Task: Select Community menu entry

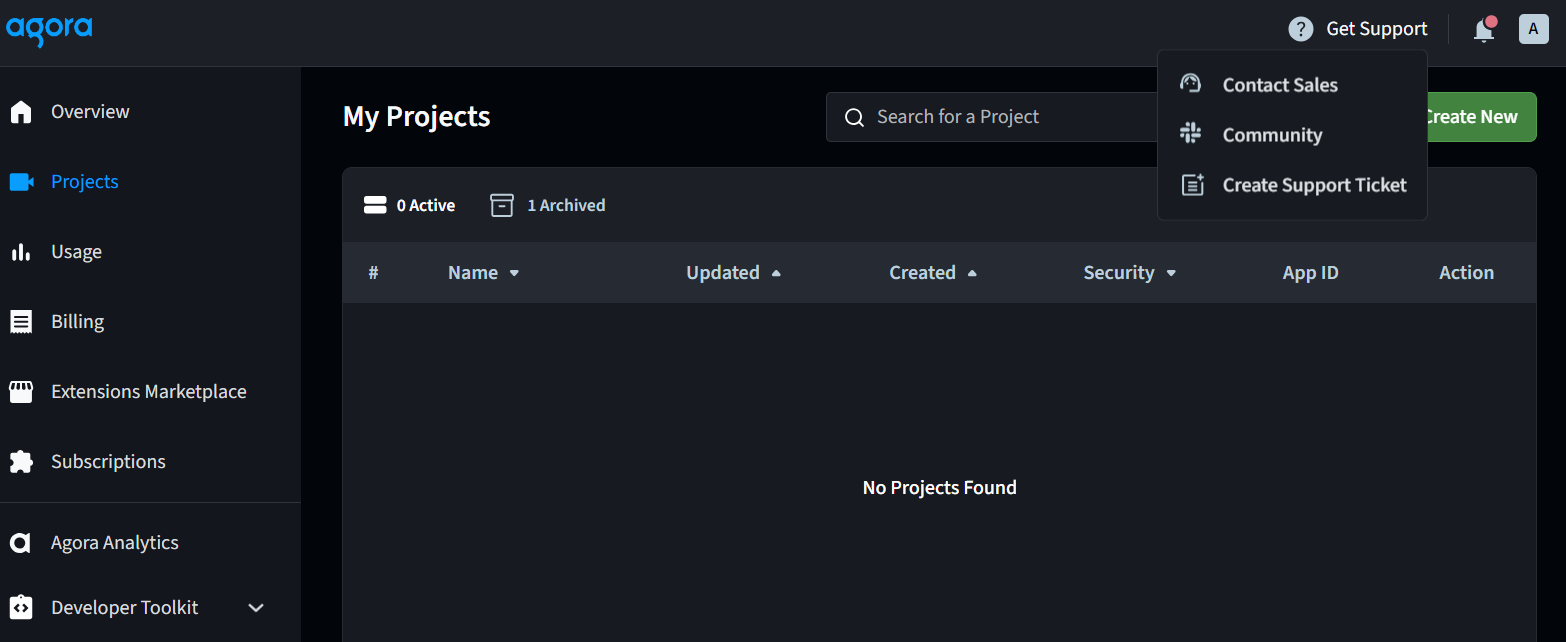Action: point(1292,135)
